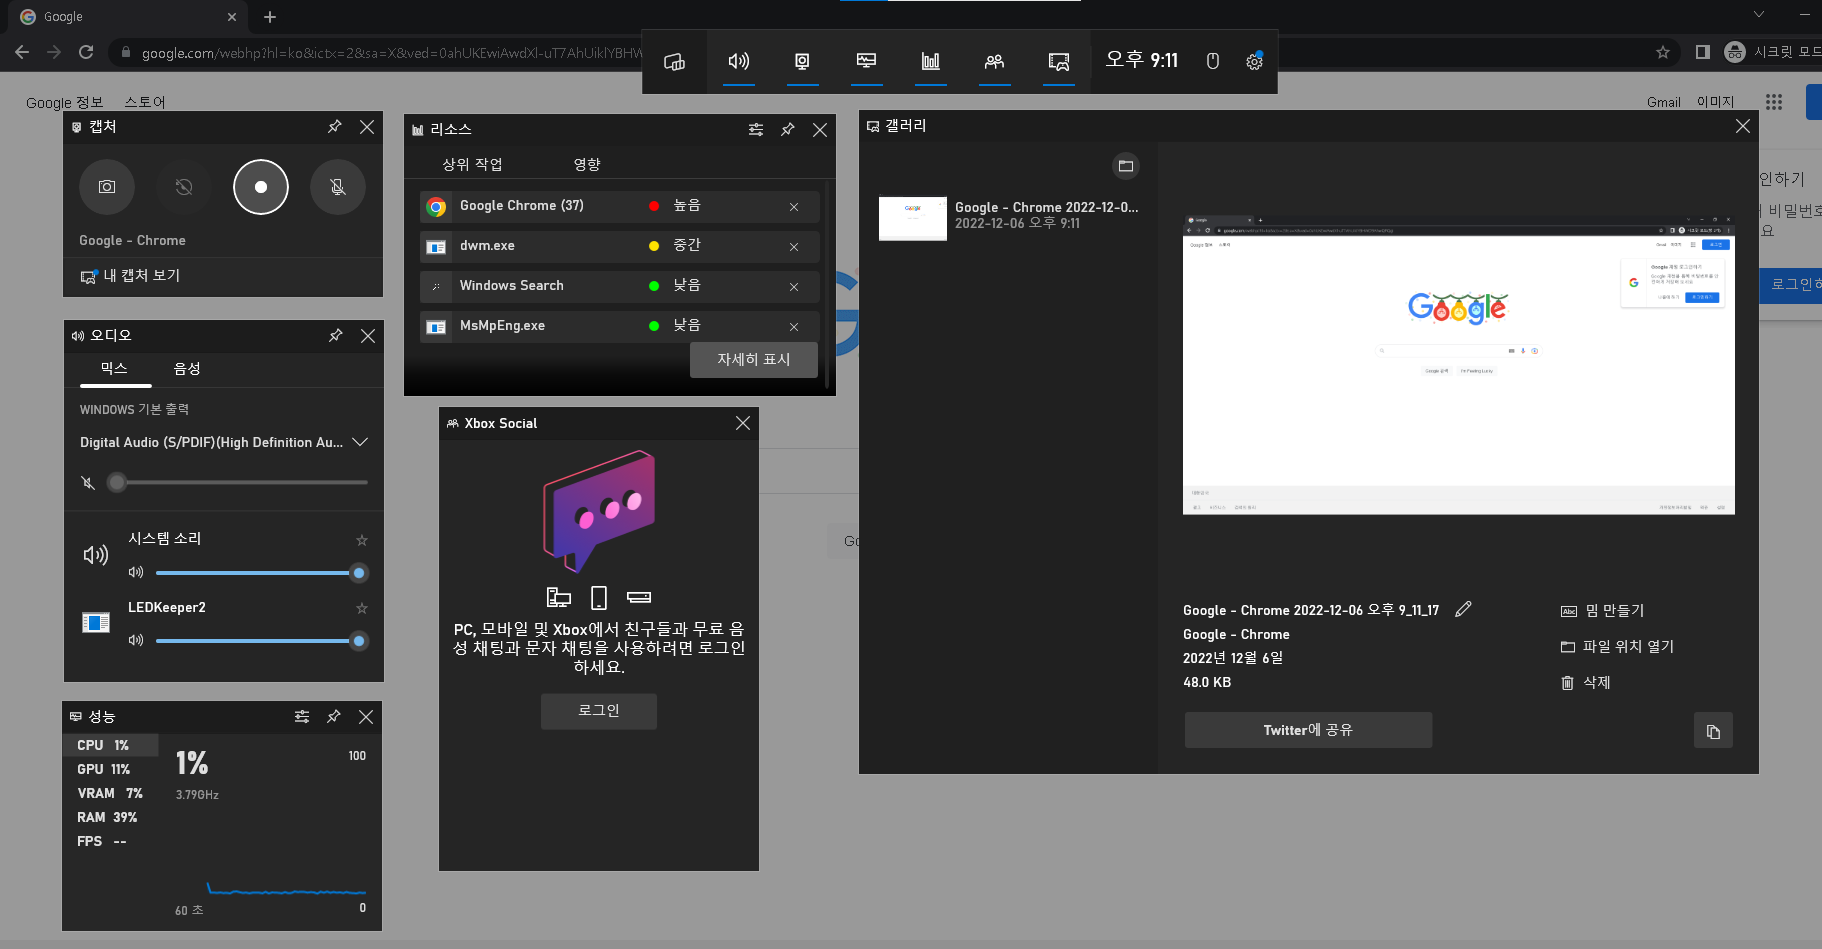This screenshot has width=1822, height=949.
Task: End MsMpEng.exe process with X
Action: [794, 327]
